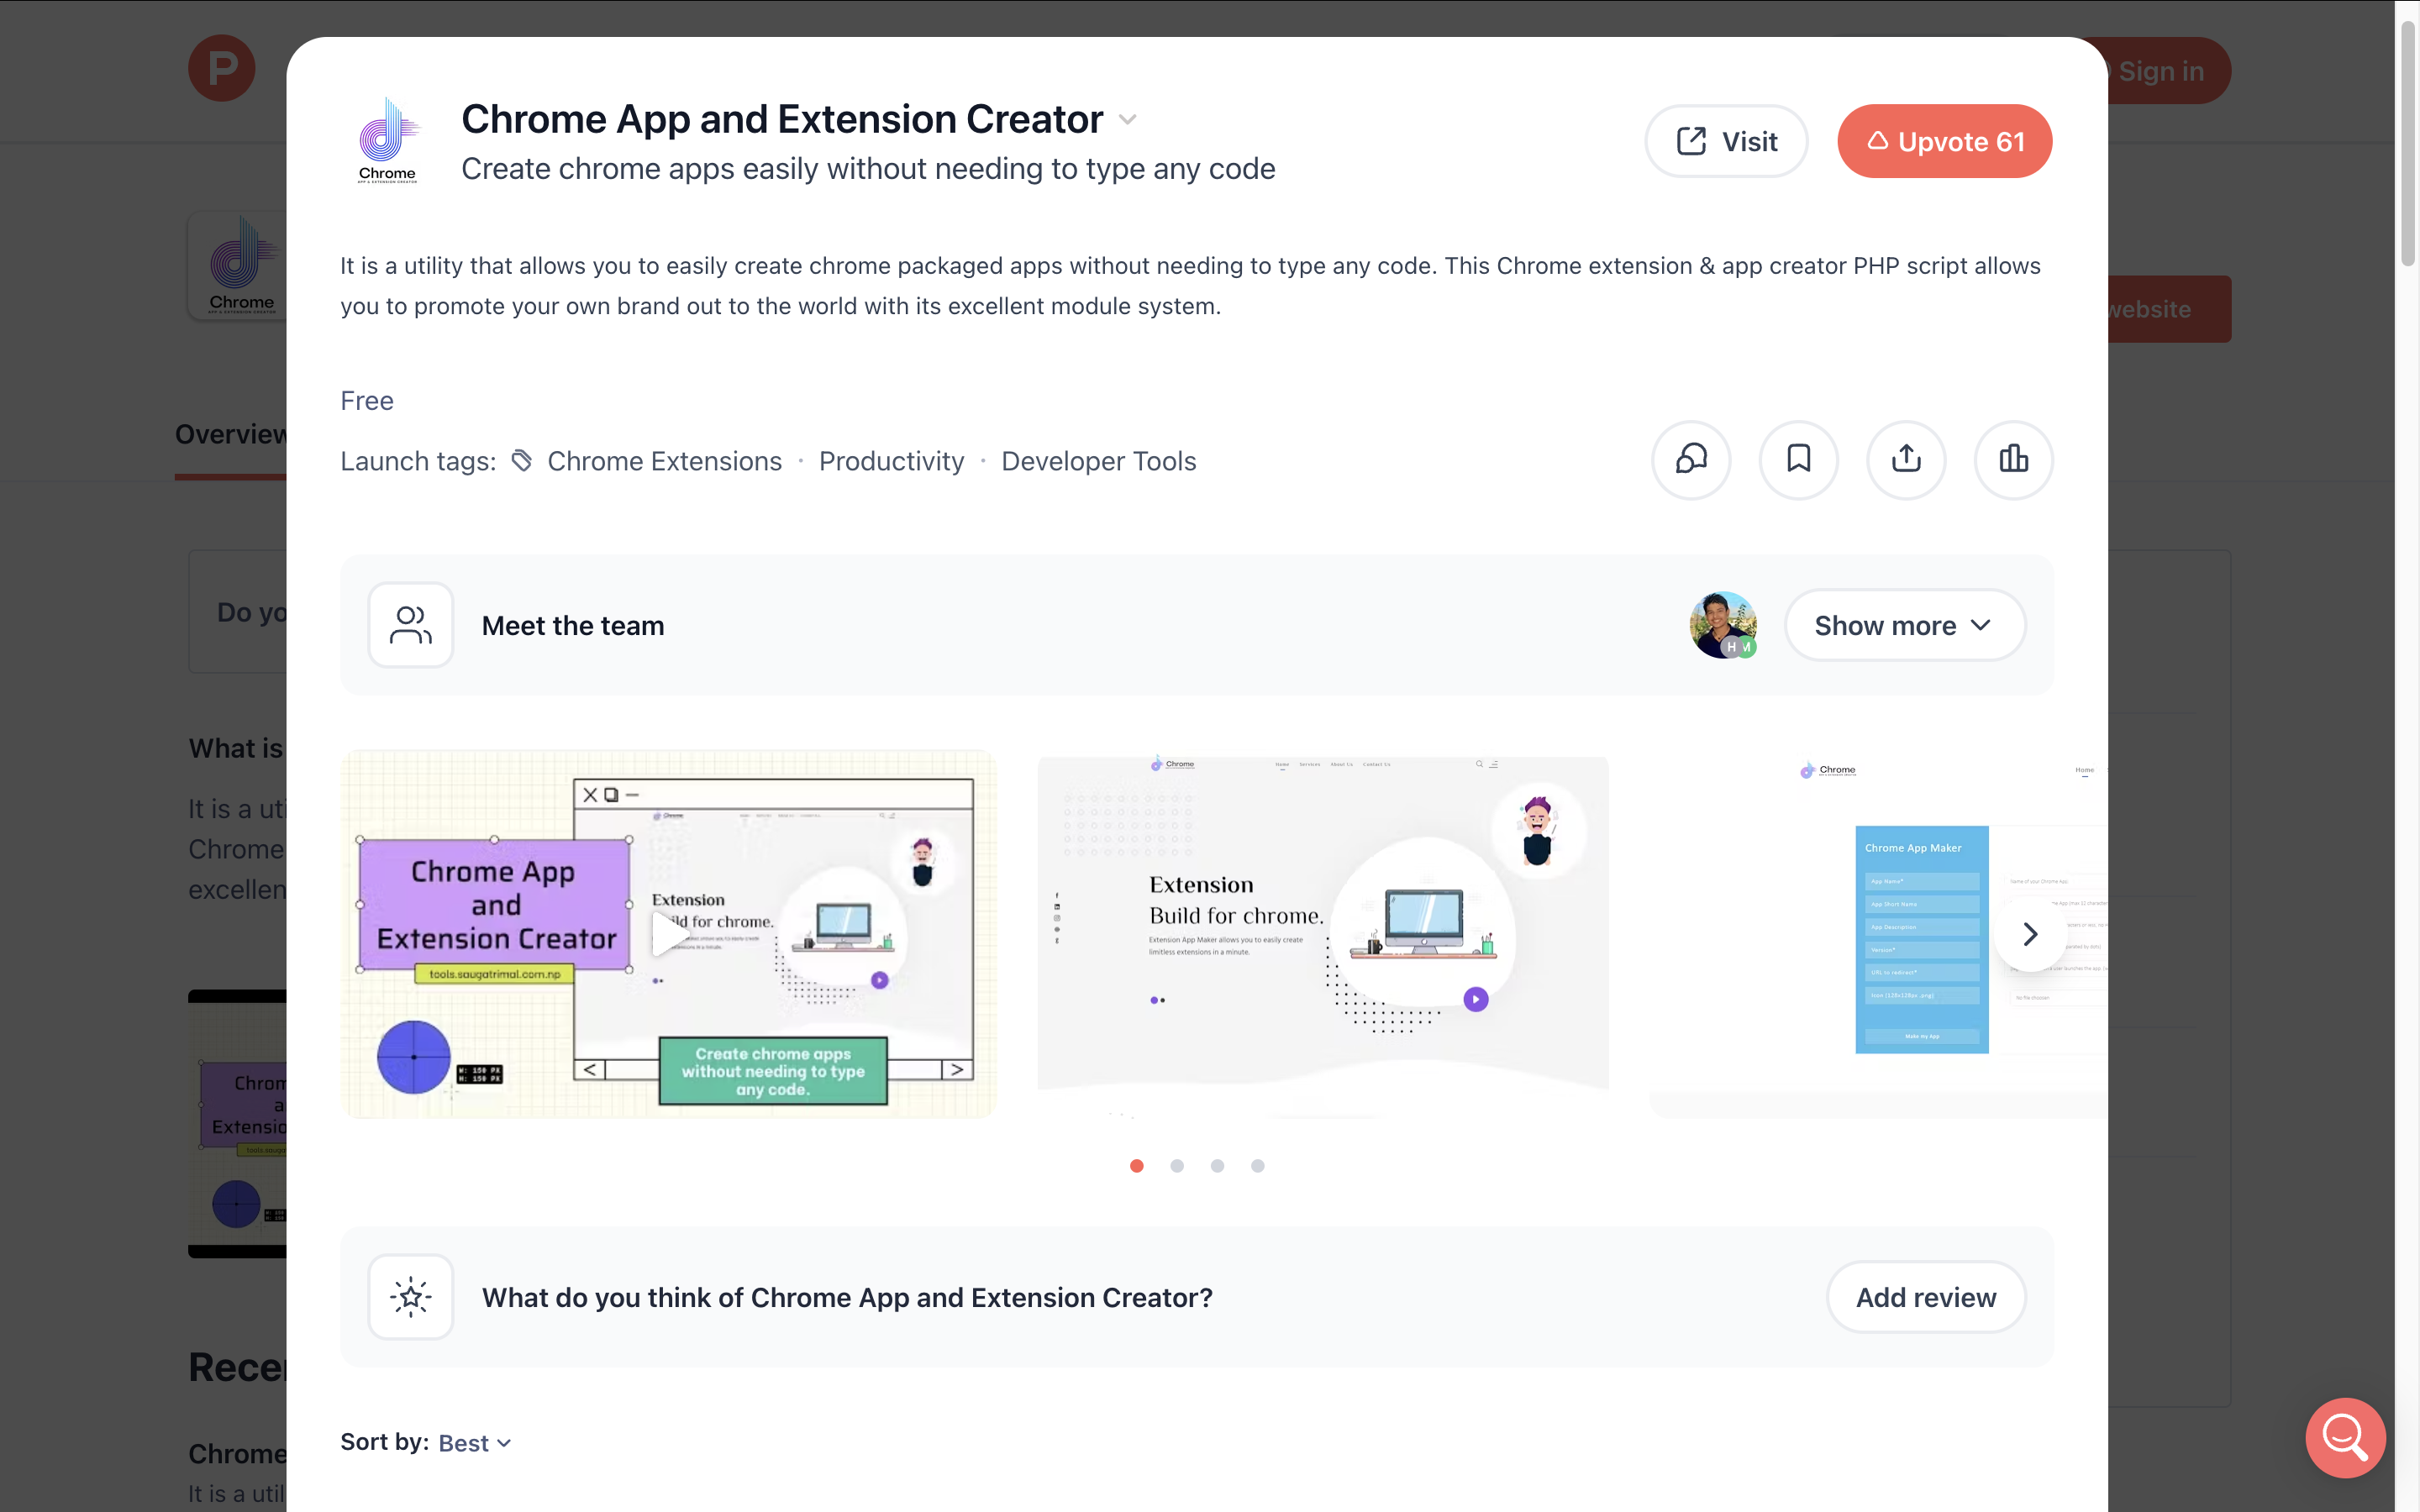Open the Chrome App Maker screenshot

coord(1879,934)
